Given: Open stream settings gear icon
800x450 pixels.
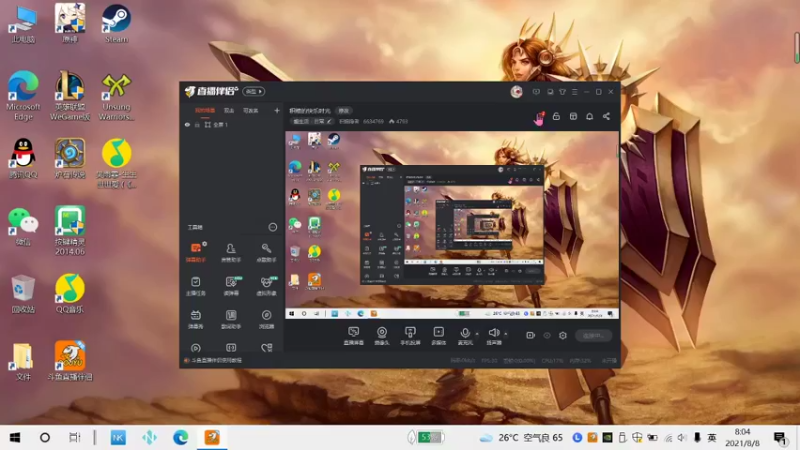Looking at the screenshot, I should click(563, 335).
